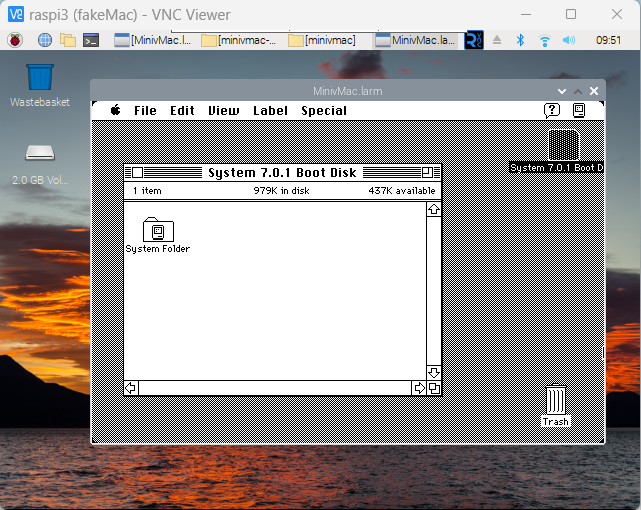This screenshot has width=641, height=510.
Task: Open the web browser globe icon
Action: (45, 40)
